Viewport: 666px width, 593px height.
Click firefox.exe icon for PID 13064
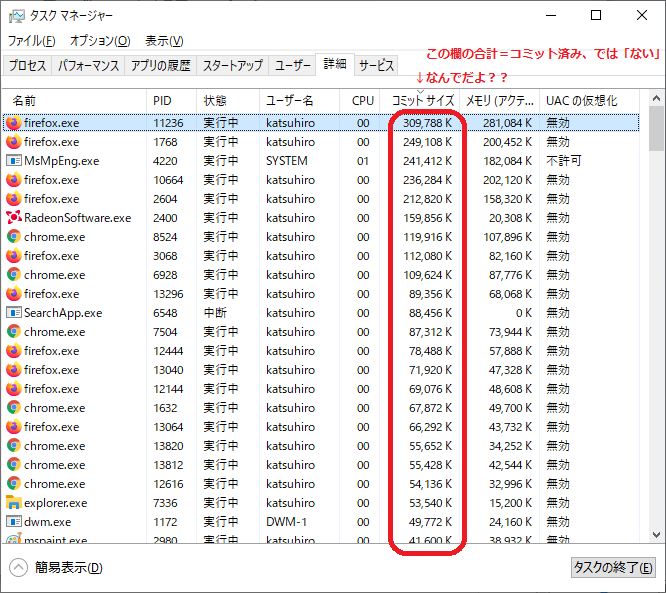tap(14, 426)
